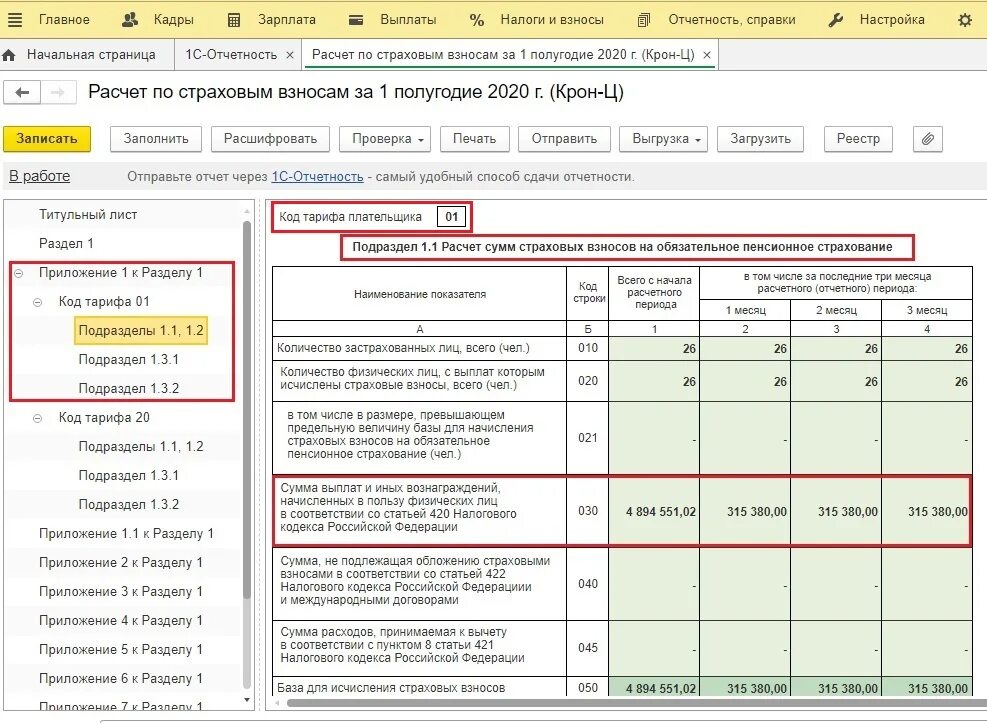Image resolution: width=987 pixels, height=723 pixels.
Task: Open the settings gear icon
Action: click(x=964, y=20)
